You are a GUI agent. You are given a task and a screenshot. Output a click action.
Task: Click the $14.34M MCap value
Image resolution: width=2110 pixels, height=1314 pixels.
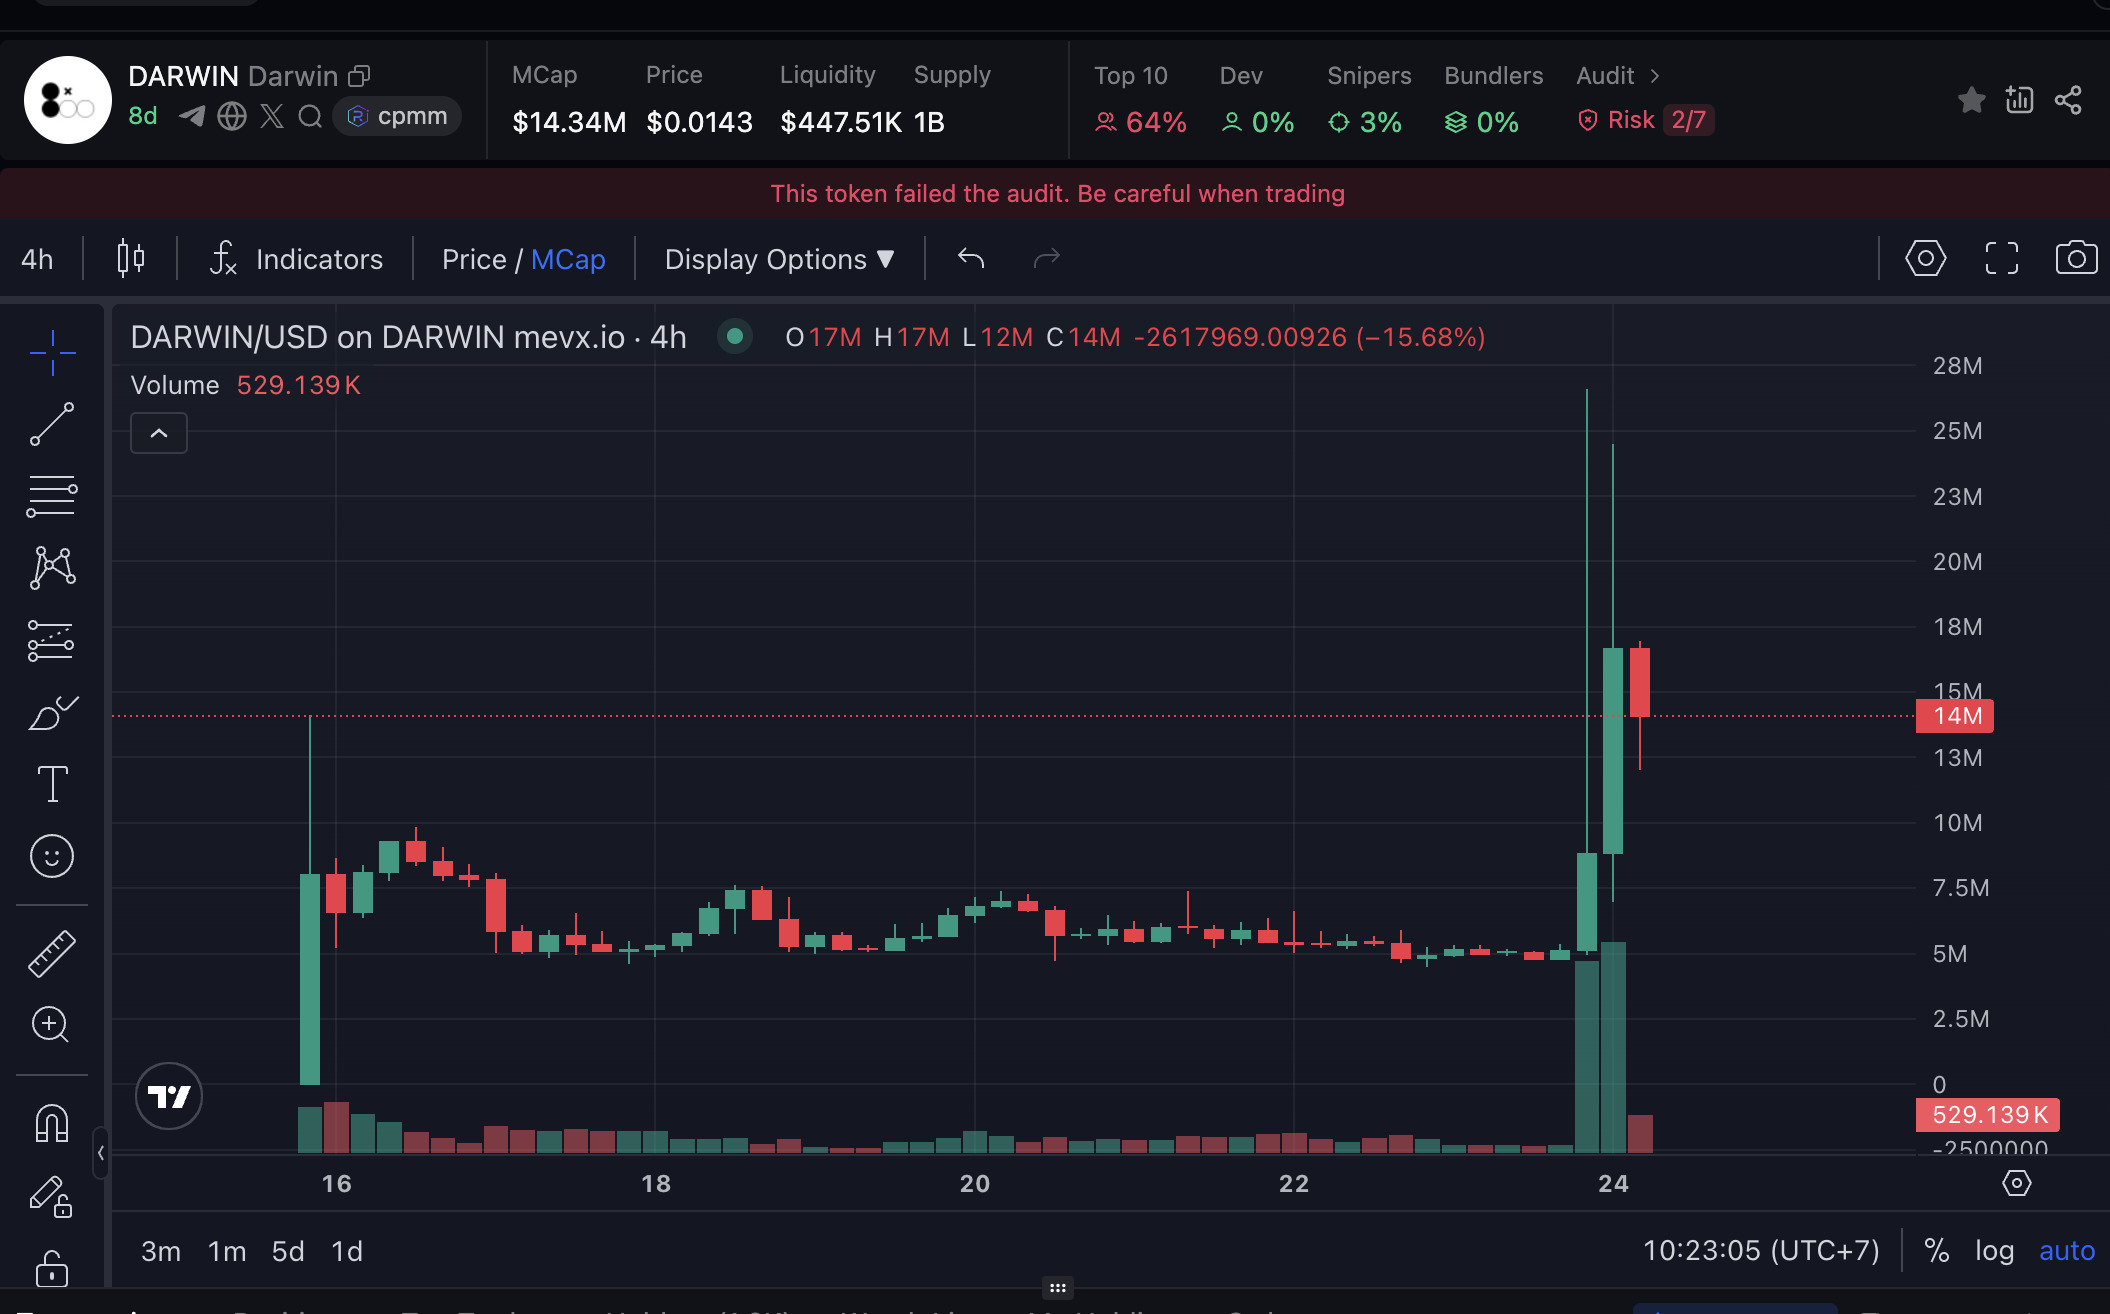tap(569, 122)
